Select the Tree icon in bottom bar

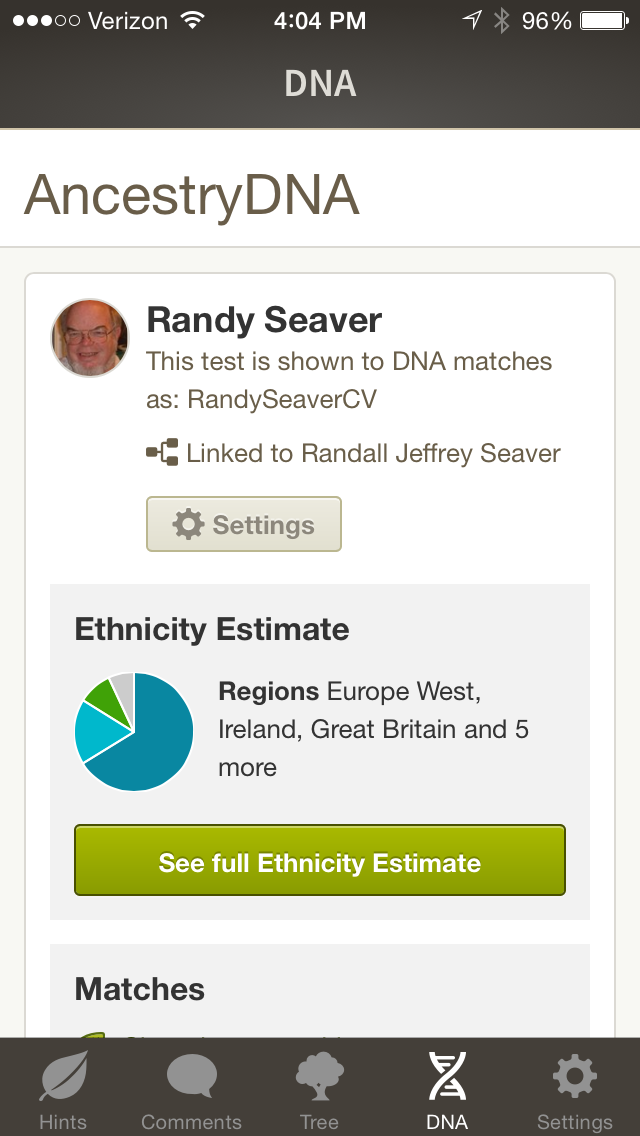click(x=318, y=1078)
